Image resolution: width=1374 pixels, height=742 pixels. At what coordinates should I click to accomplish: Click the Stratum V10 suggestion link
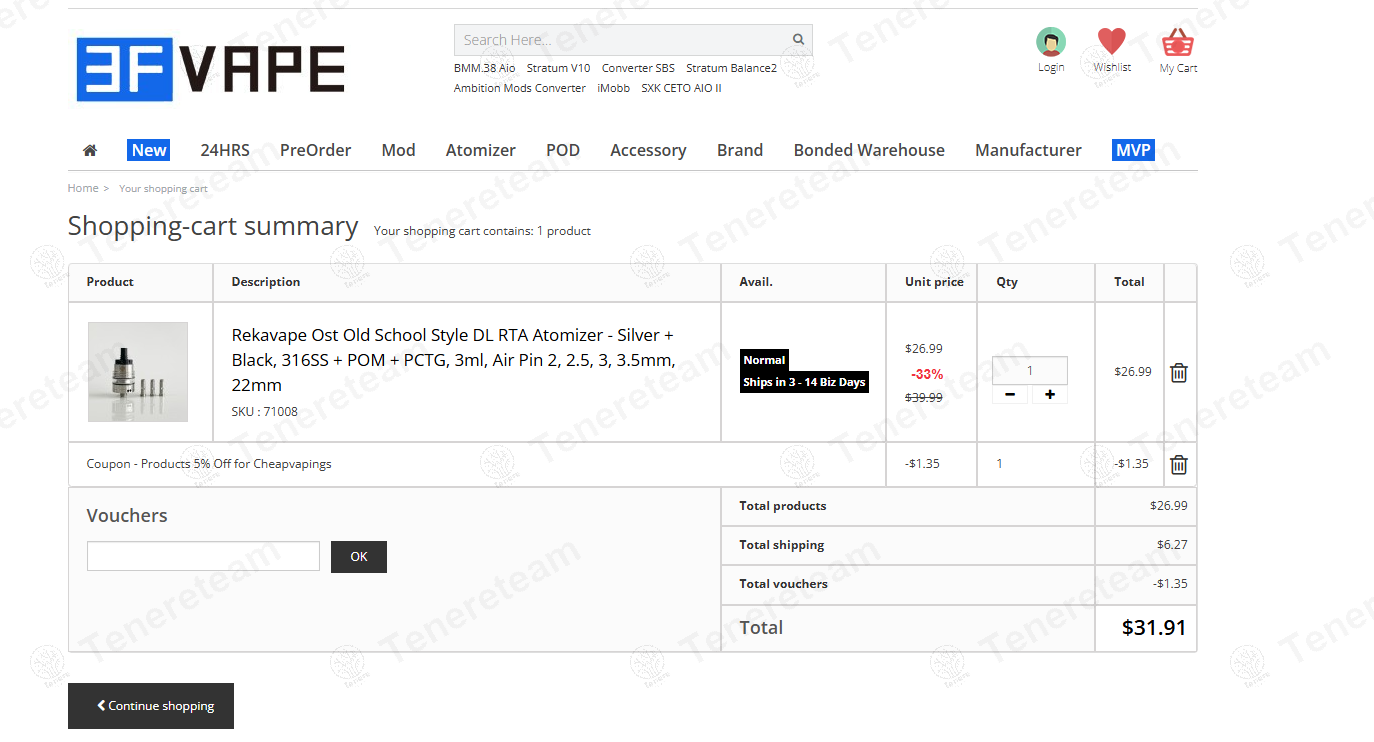coord(558,68)
